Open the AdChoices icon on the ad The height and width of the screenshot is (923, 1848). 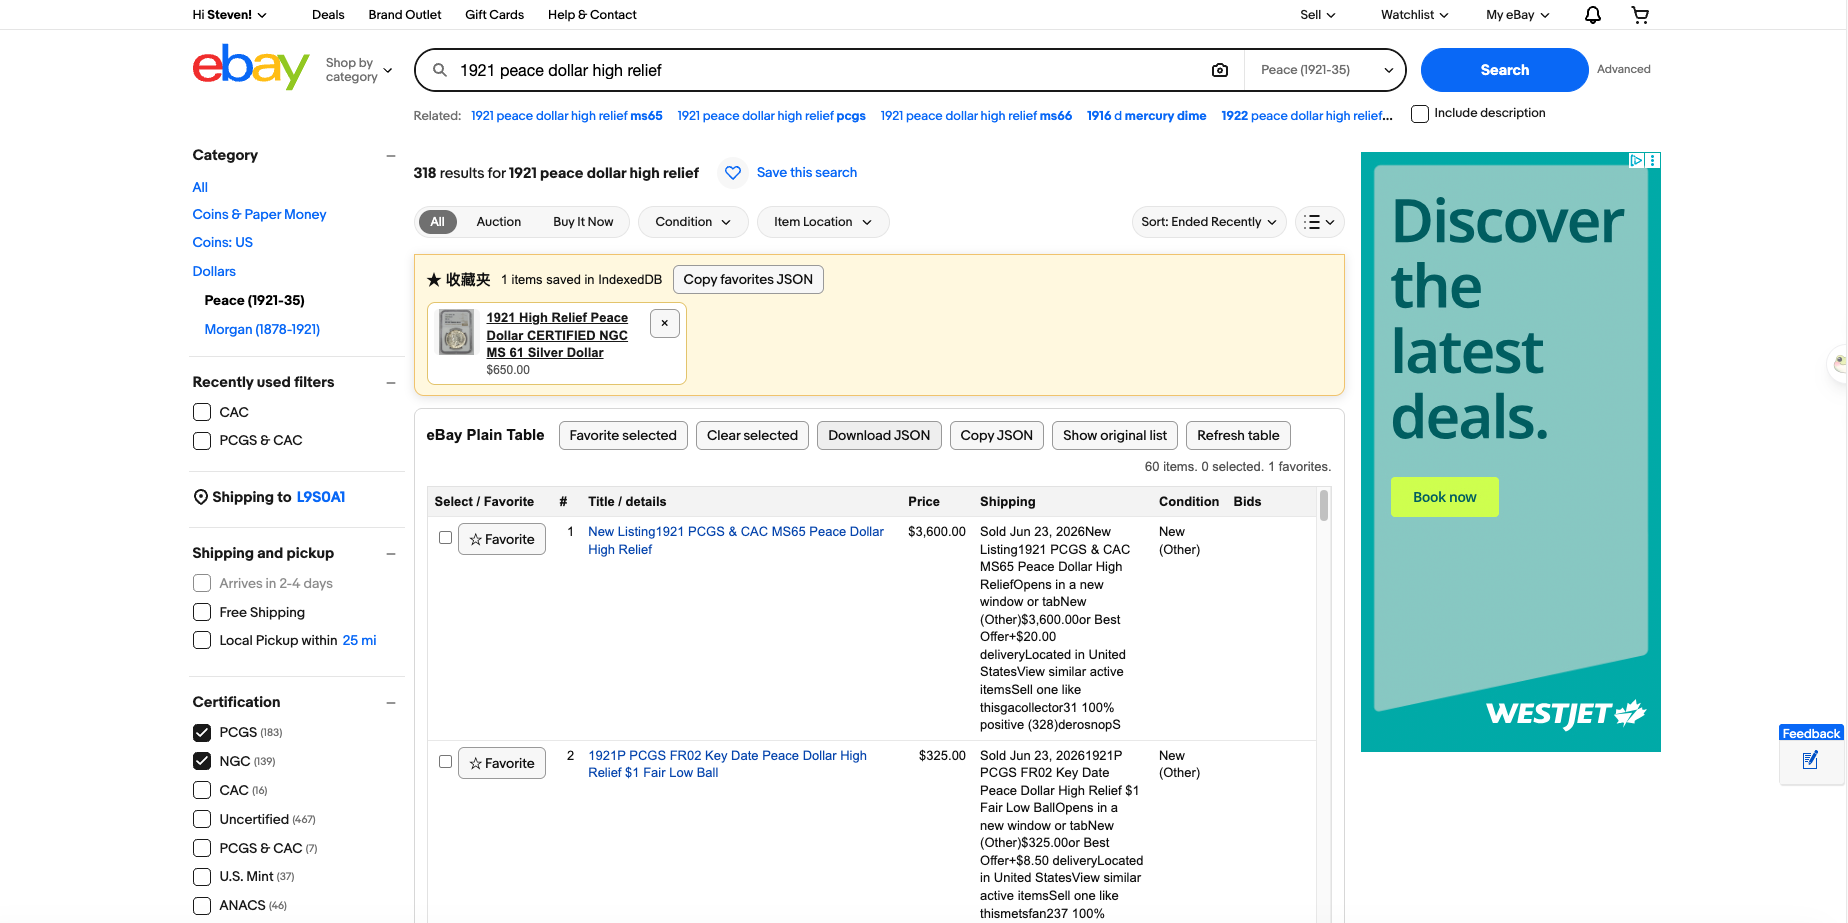pos(1637,160)
